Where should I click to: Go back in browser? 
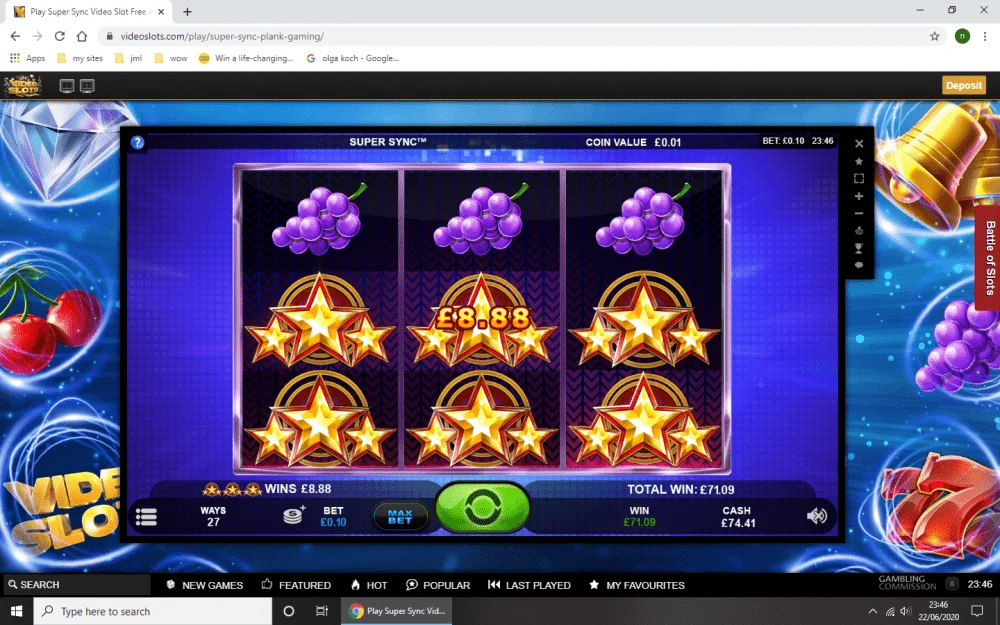15,36
